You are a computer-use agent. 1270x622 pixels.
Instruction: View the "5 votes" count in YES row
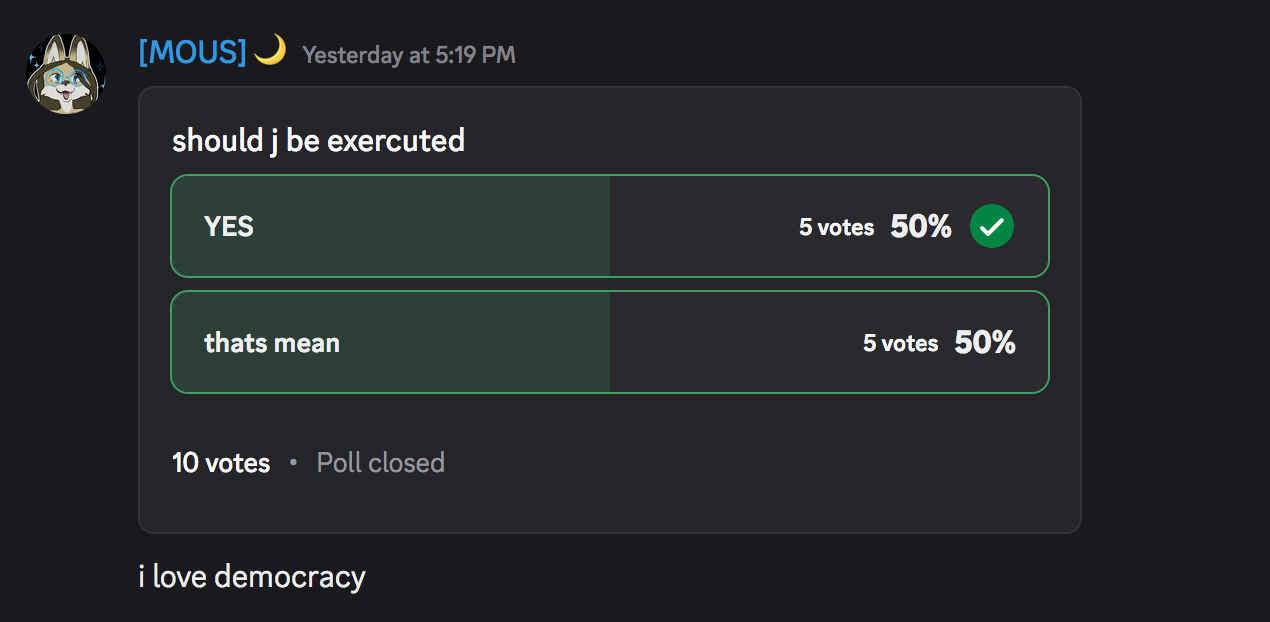pos(836,227)
